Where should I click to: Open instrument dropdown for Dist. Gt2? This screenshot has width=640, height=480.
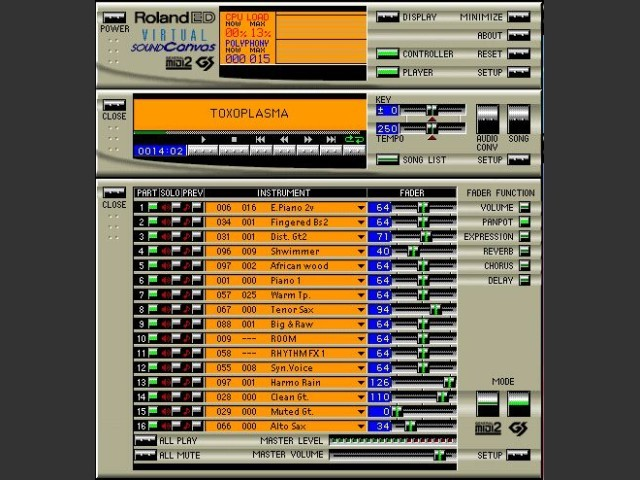click(x=361, y=237)
